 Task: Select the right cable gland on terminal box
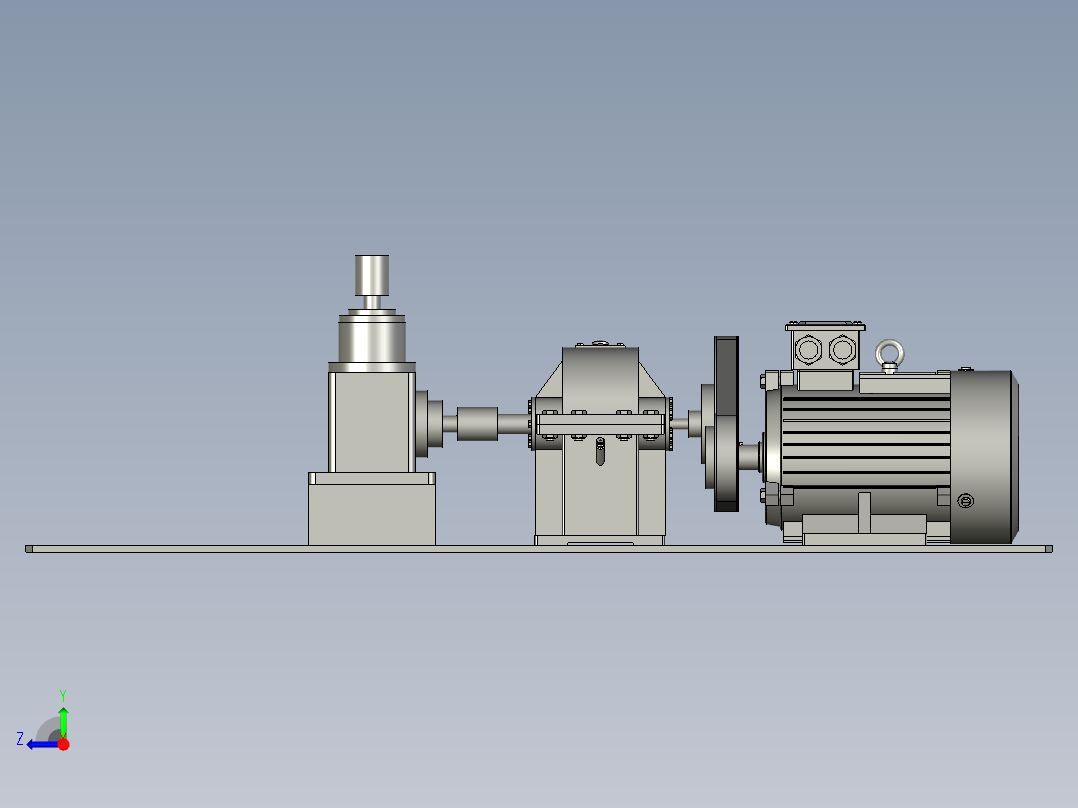pos(842,349)
